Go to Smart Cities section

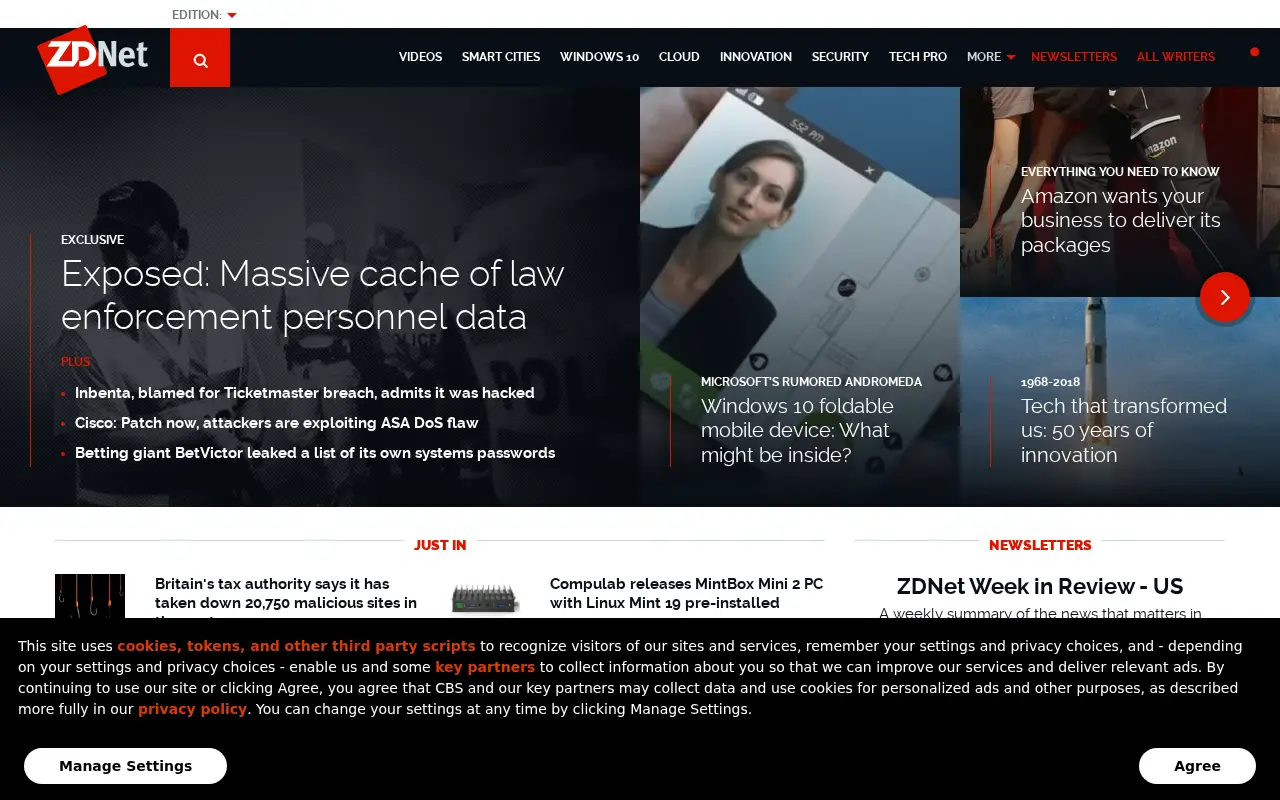(x=501, y=57)
